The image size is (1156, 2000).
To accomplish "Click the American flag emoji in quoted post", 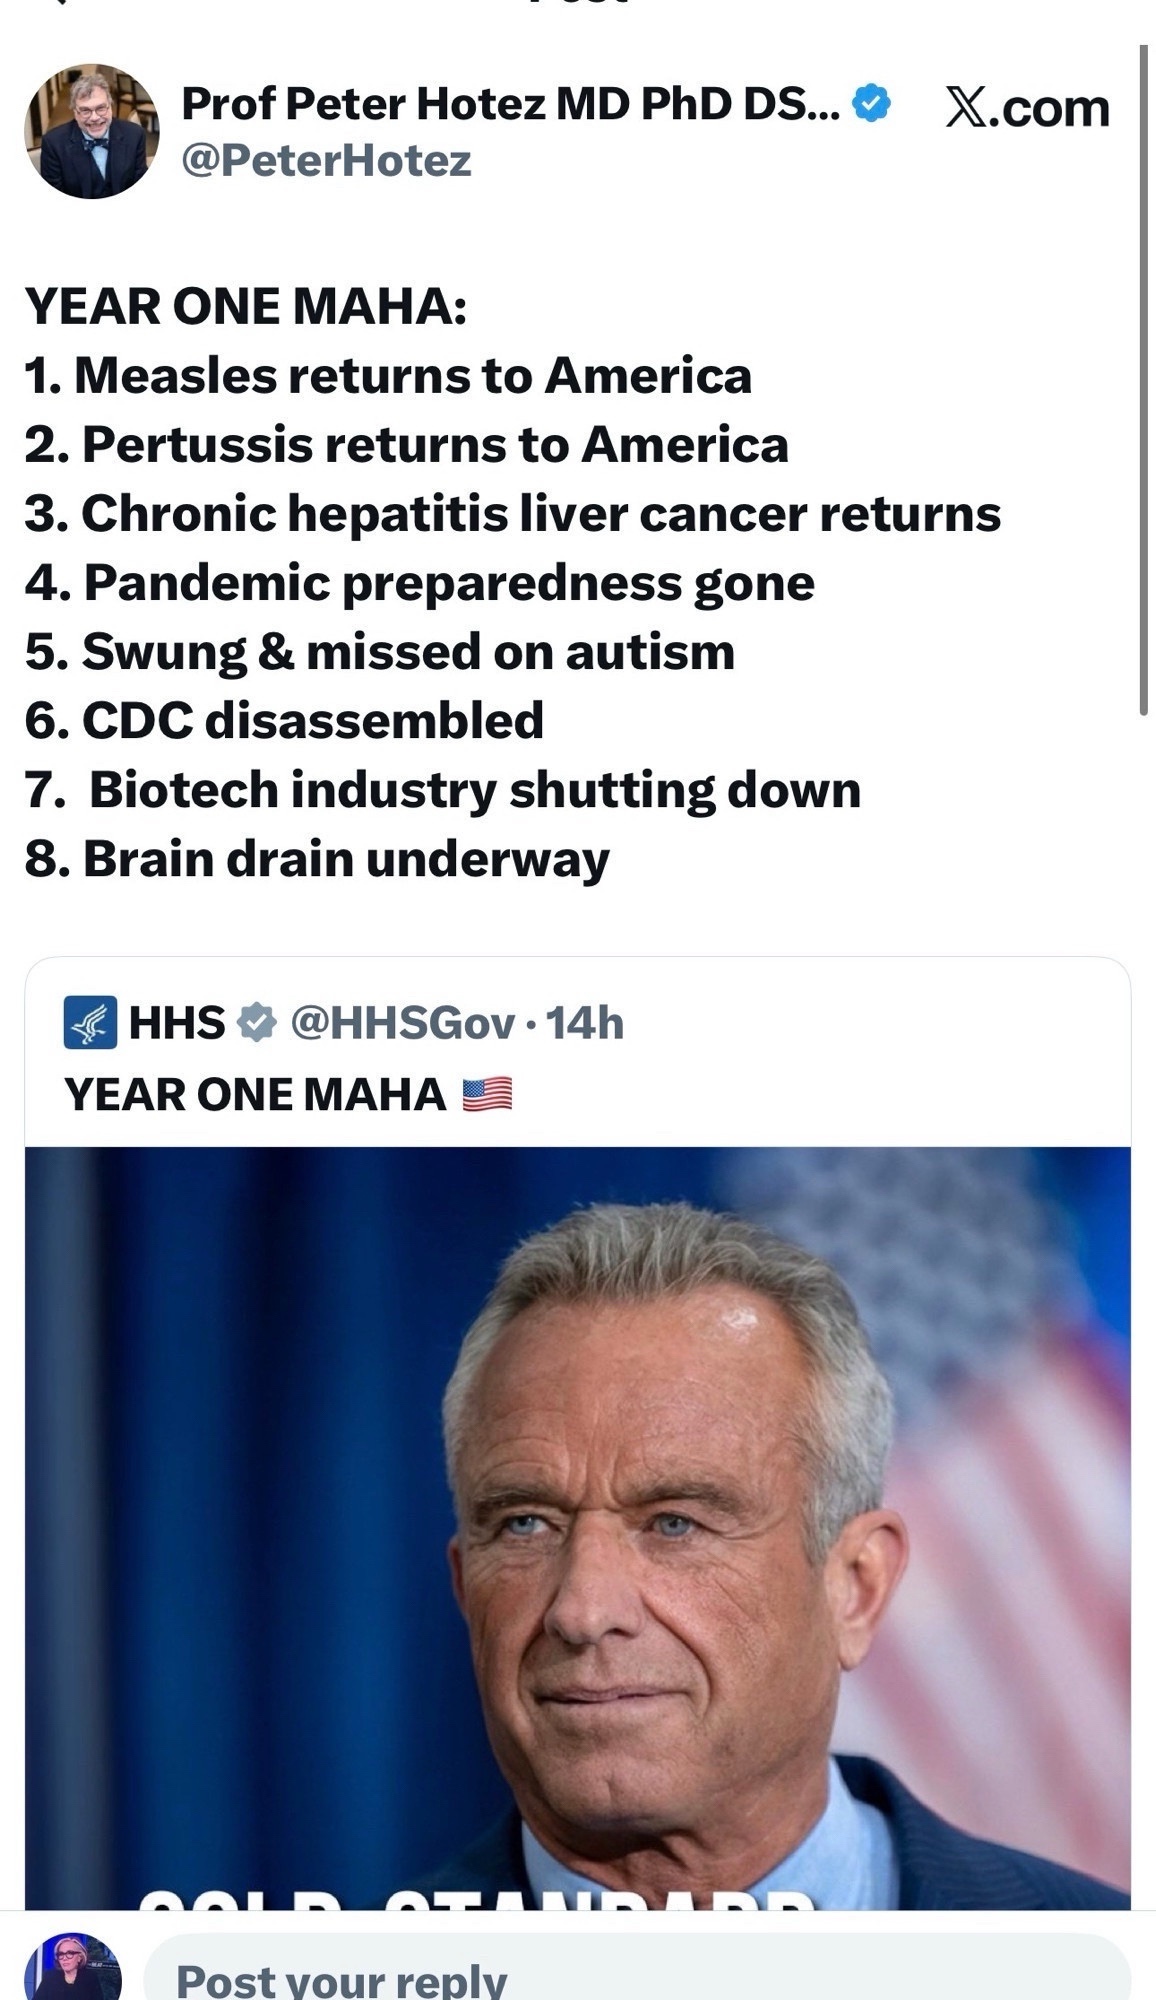I will [487, 1094].
